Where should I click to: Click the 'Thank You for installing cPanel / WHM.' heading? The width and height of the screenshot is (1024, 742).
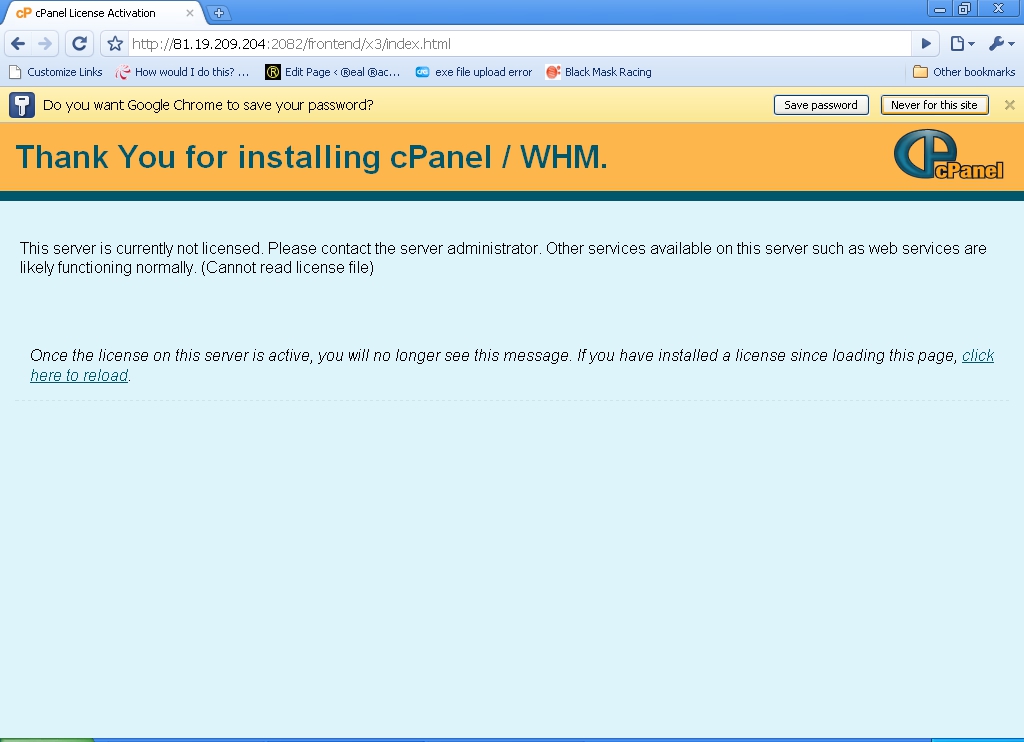click(312, 157)
